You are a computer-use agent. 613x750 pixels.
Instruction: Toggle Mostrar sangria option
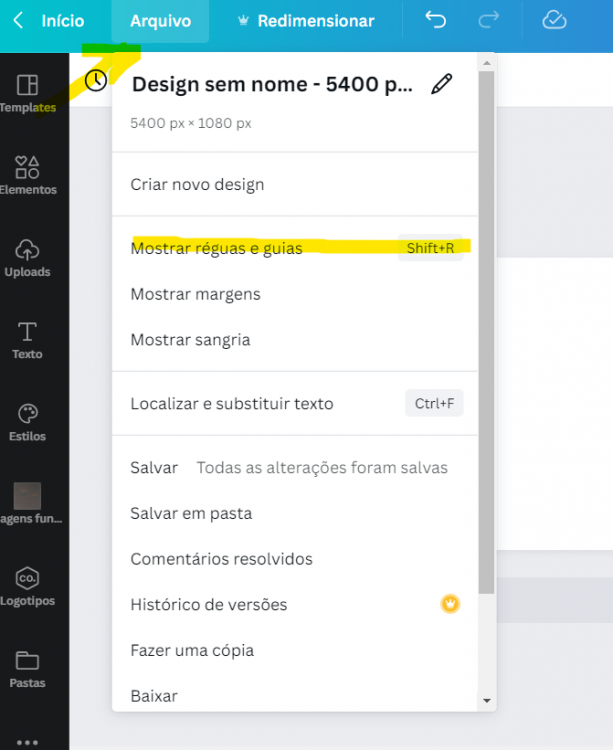coord(190,340)
